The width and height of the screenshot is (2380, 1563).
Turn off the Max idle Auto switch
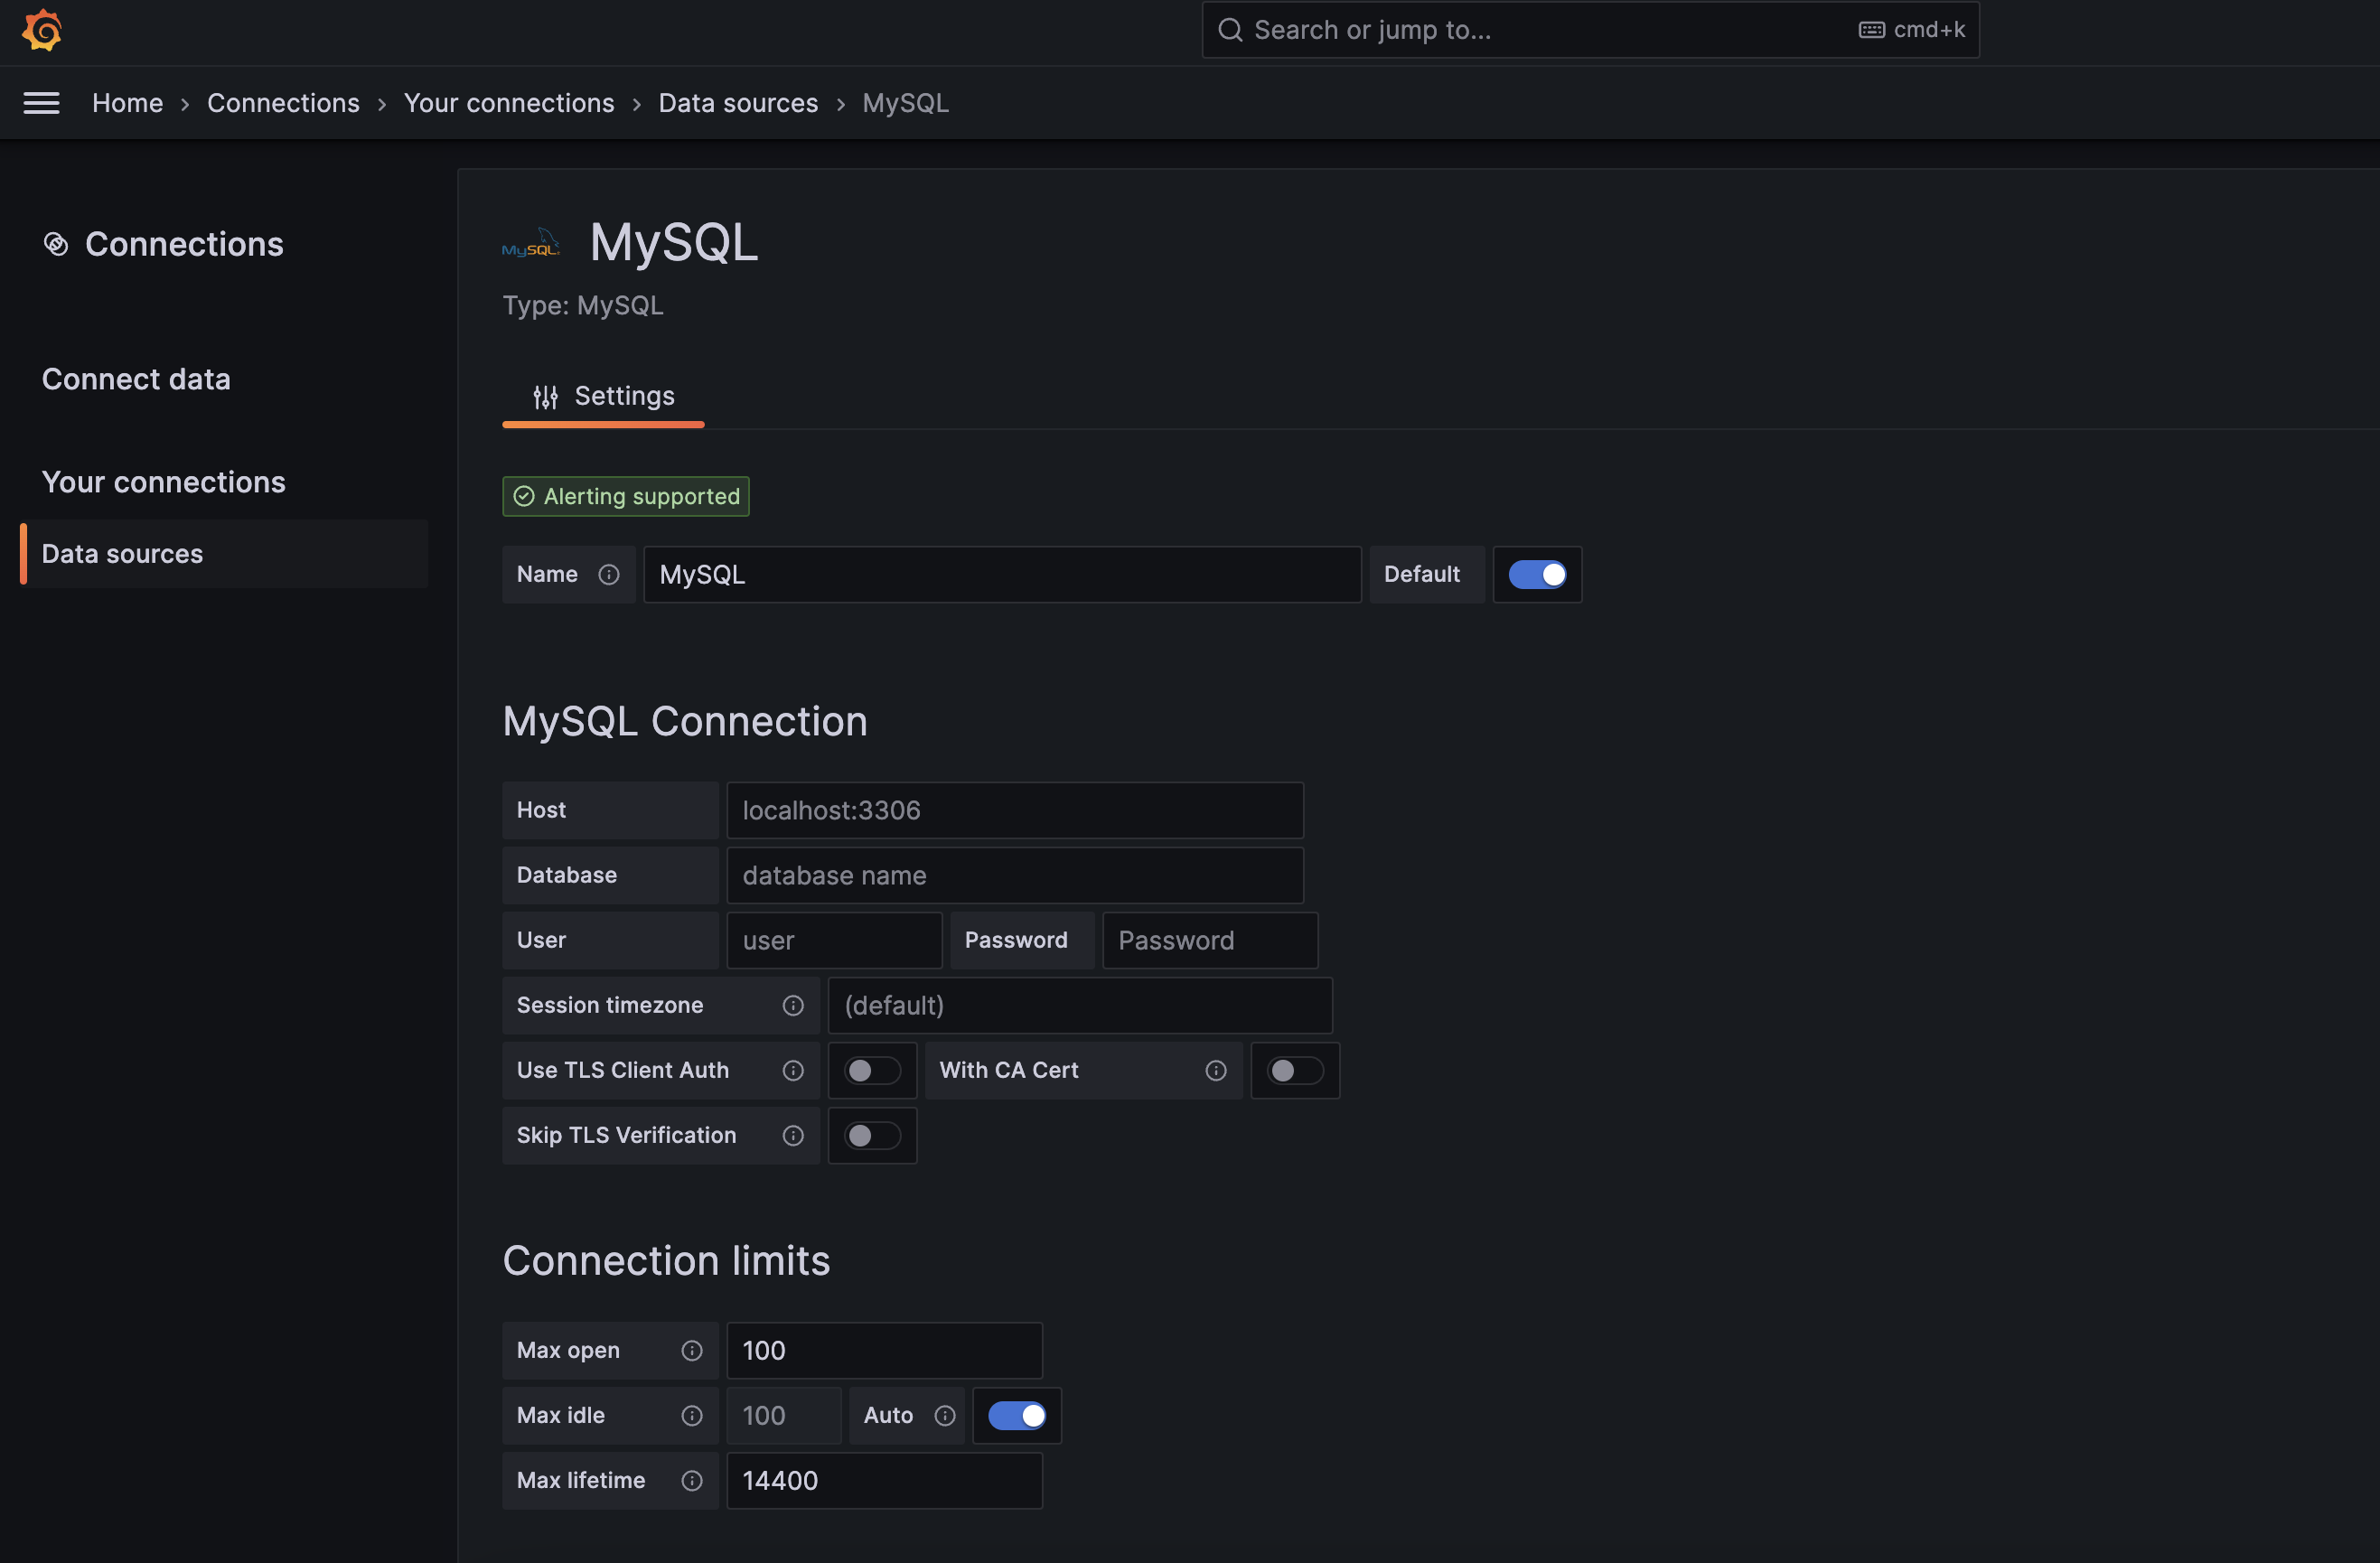tap(1017, 1415)
